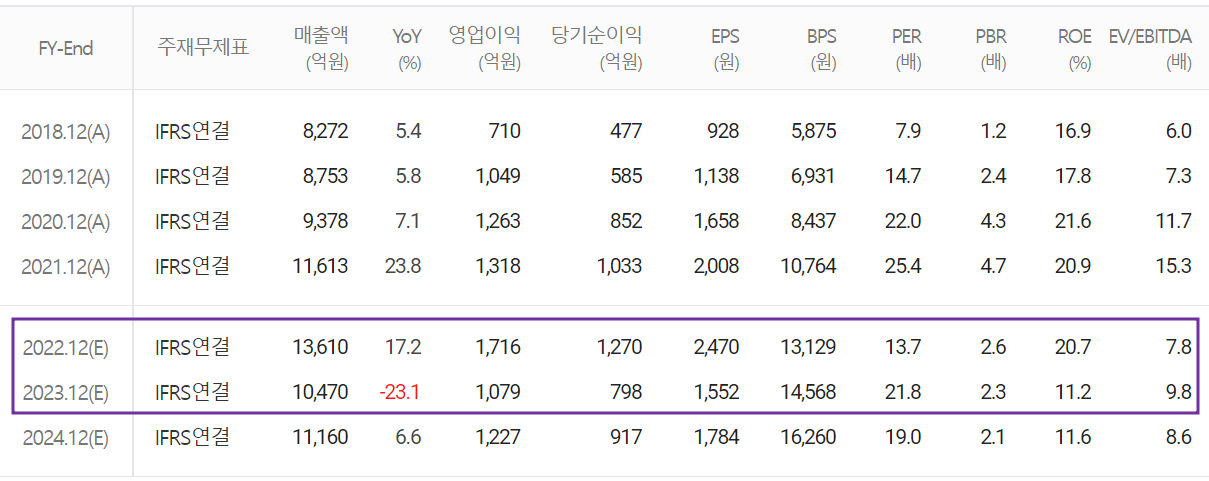
Task: Select the 2018.12(A) row label
Action: click(65, 132)
